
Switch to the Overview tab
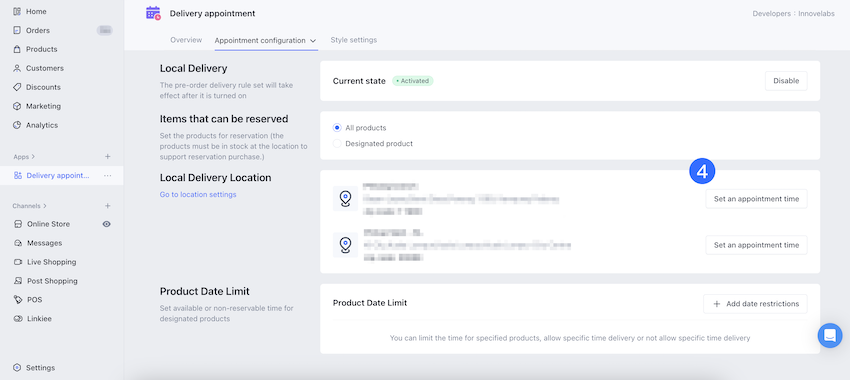point(186,40)
